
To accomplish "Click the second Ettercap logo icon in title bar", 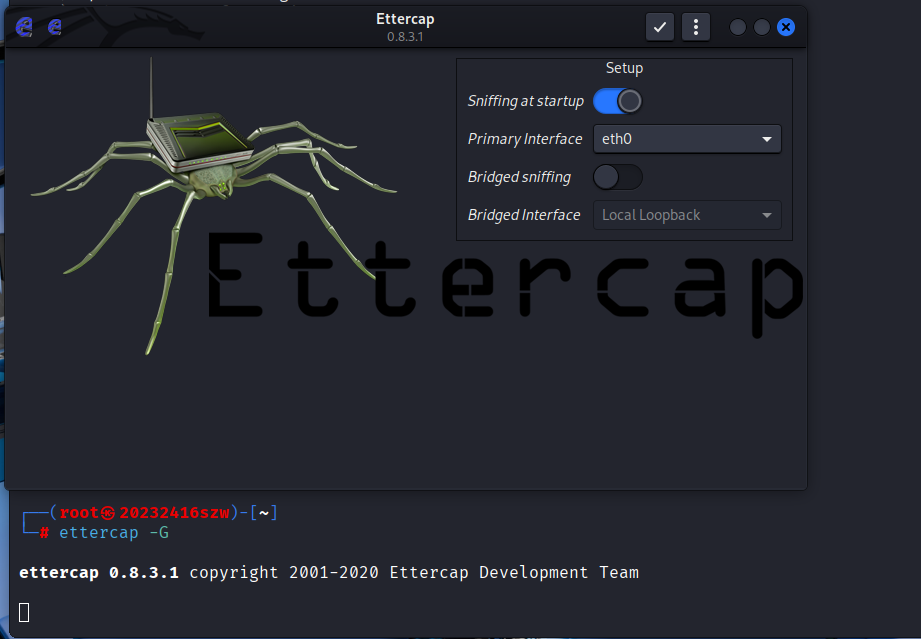I will point(55,27).
